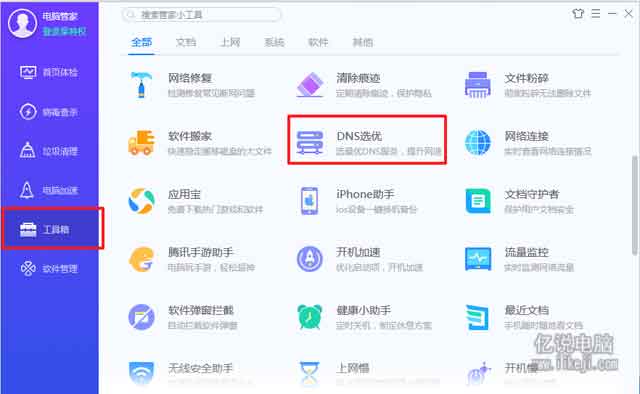
Task: Open the skin shirt icon in title bar
Action: pos(578,13)
